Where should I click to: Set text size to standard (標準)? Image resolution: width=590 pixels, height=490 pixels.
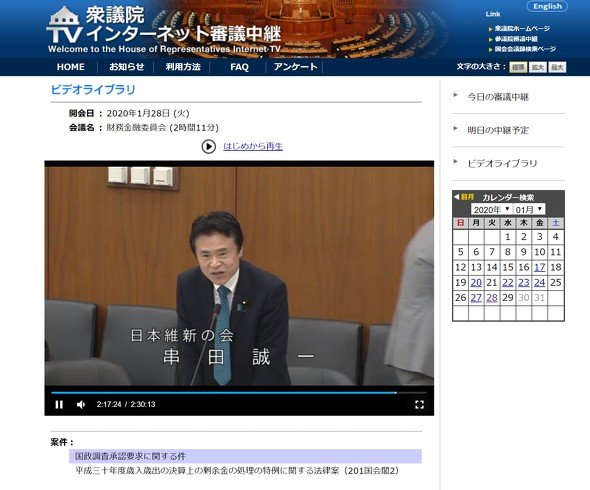[x=518, y=67]
